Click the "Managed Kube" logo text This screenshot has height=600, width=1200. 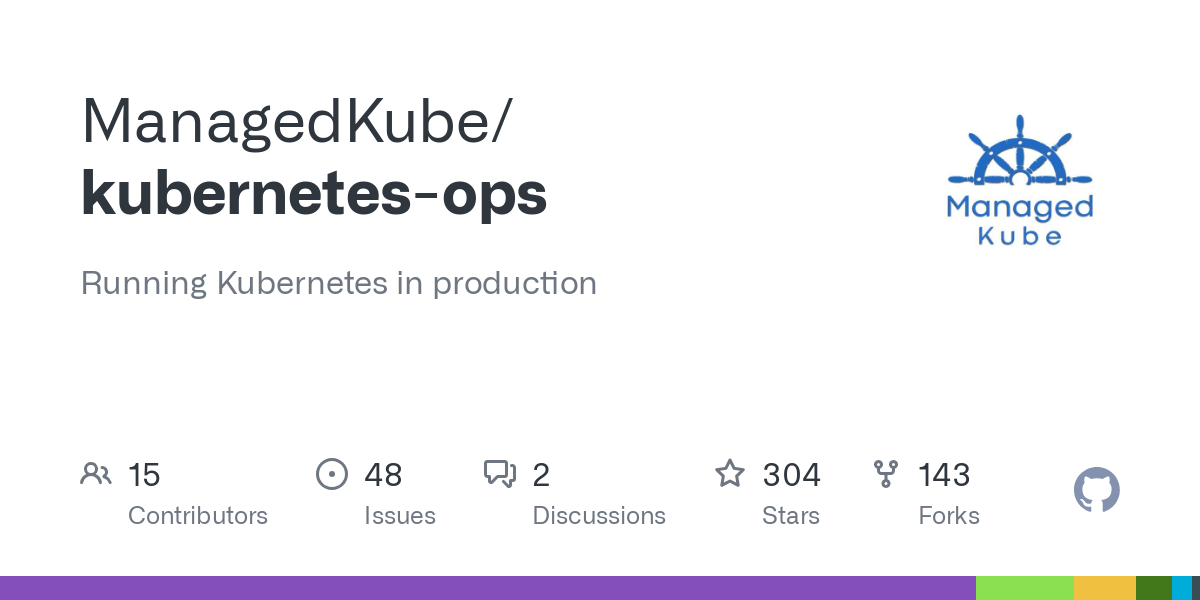[x=1019, y=220]
